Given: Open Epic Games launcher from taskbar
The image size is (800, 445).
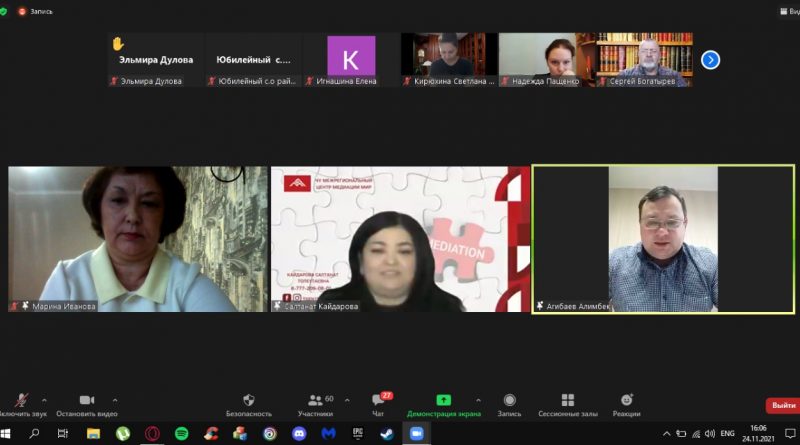Looking at the screenshot, I should 358,434.
